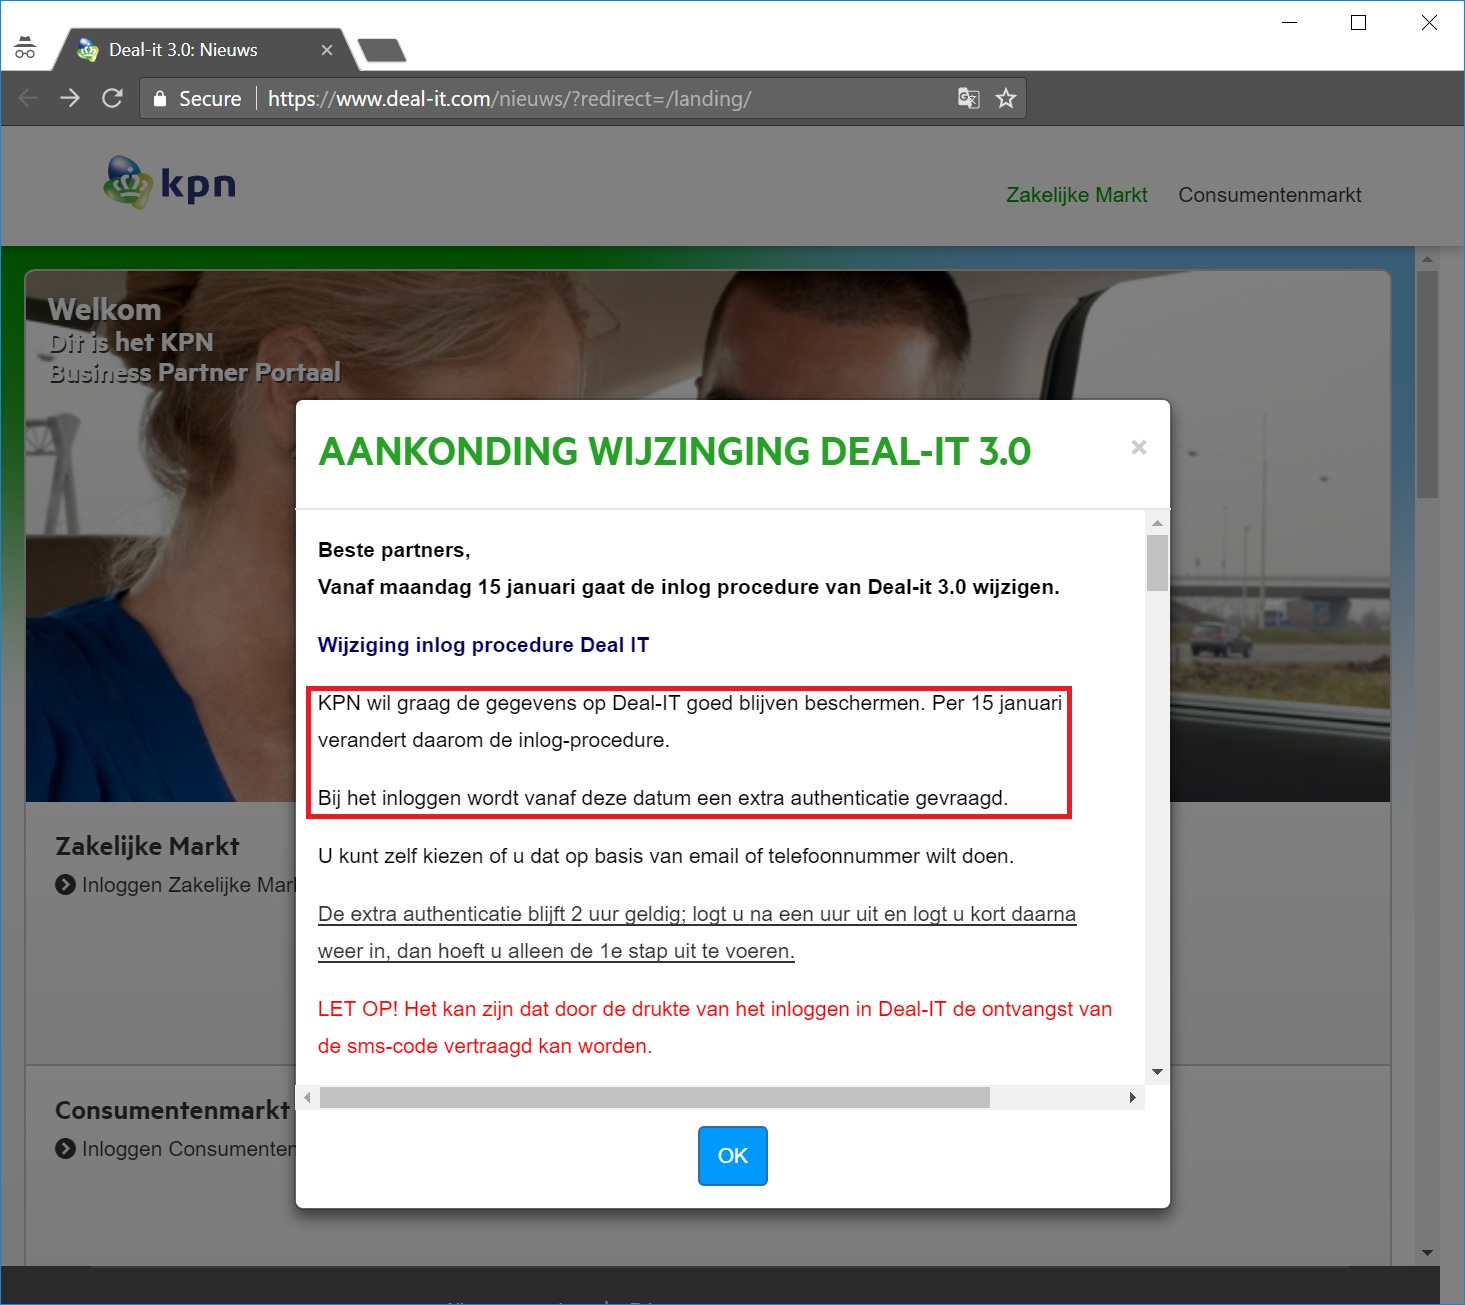Click the dialog scroll up arrow
Image resolution: width=1465 pixels, height=1305 pixels.
tap(1157, 523)
